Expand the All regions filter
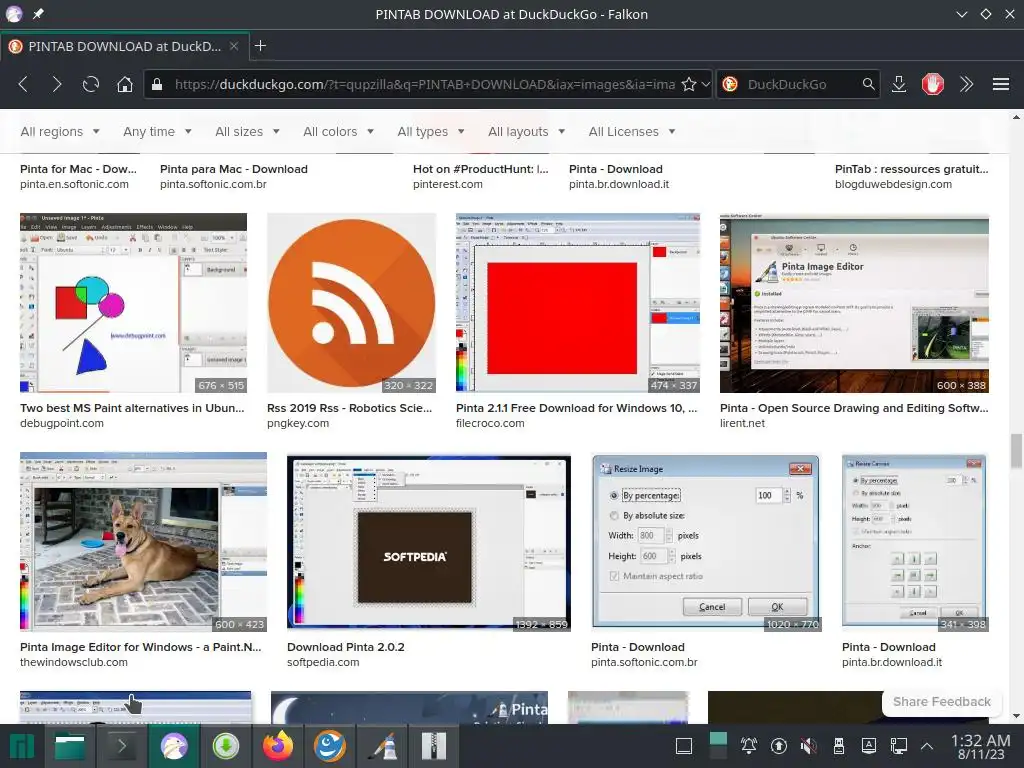This screenshot has width=1024, height=768. (60, 131)
